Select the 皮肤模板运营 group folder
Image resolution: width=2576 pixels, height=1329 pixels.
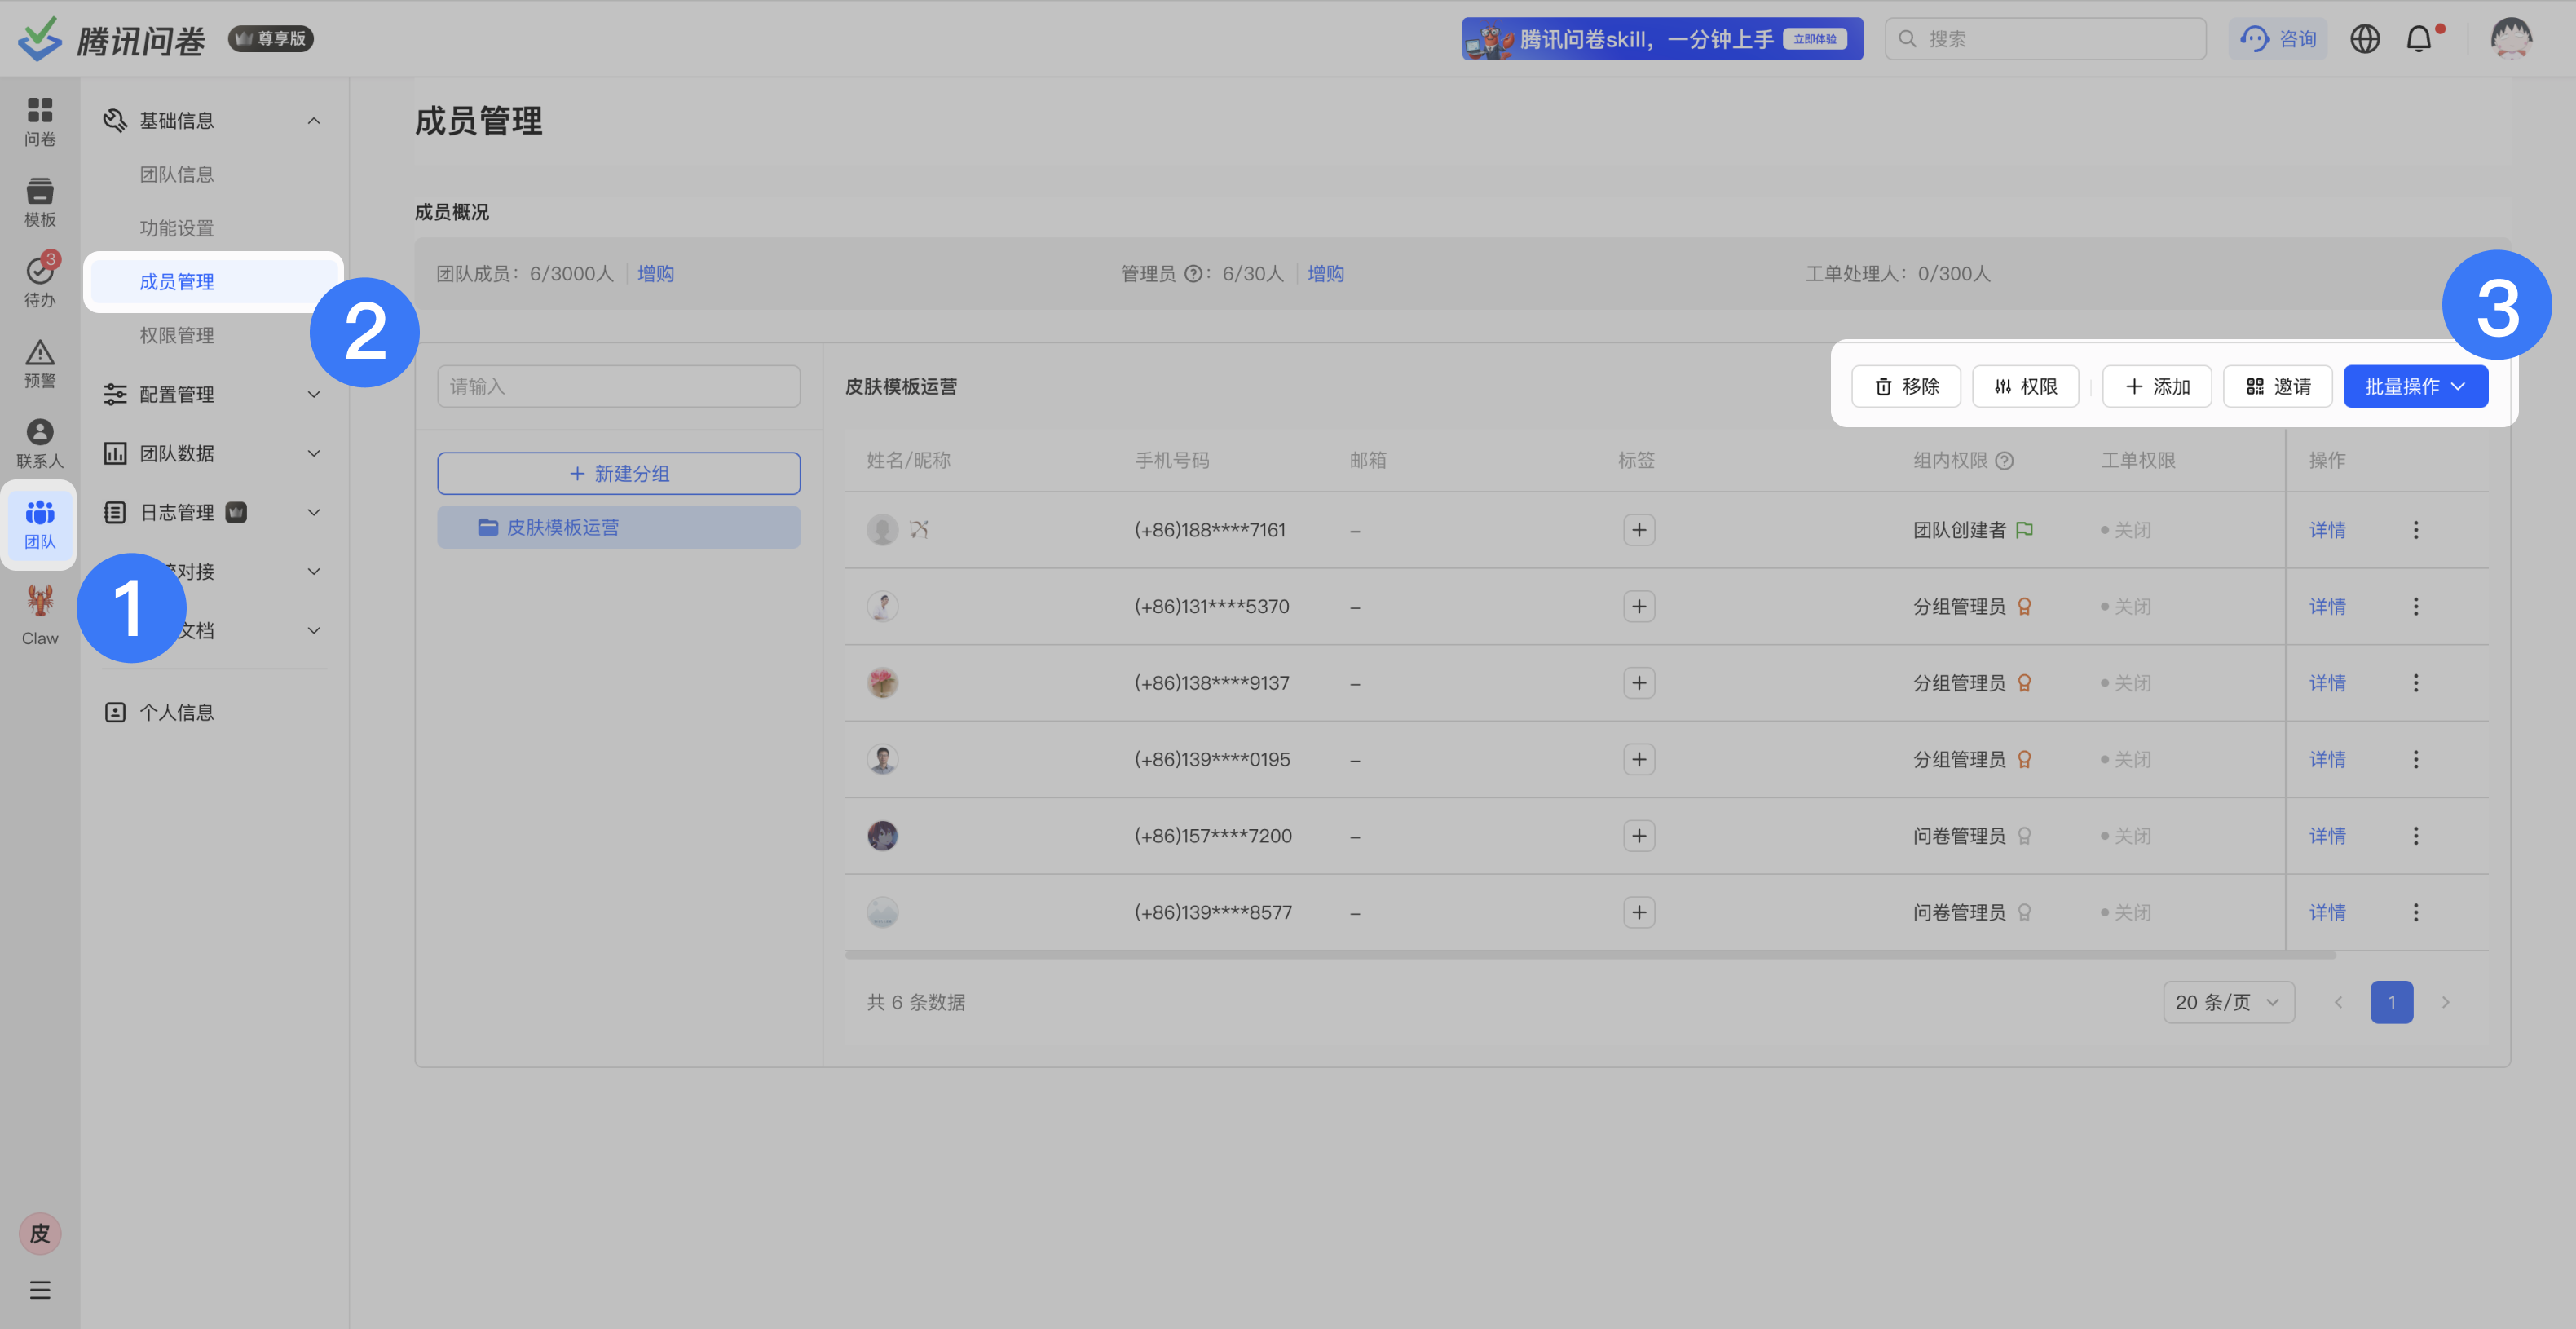618,527
